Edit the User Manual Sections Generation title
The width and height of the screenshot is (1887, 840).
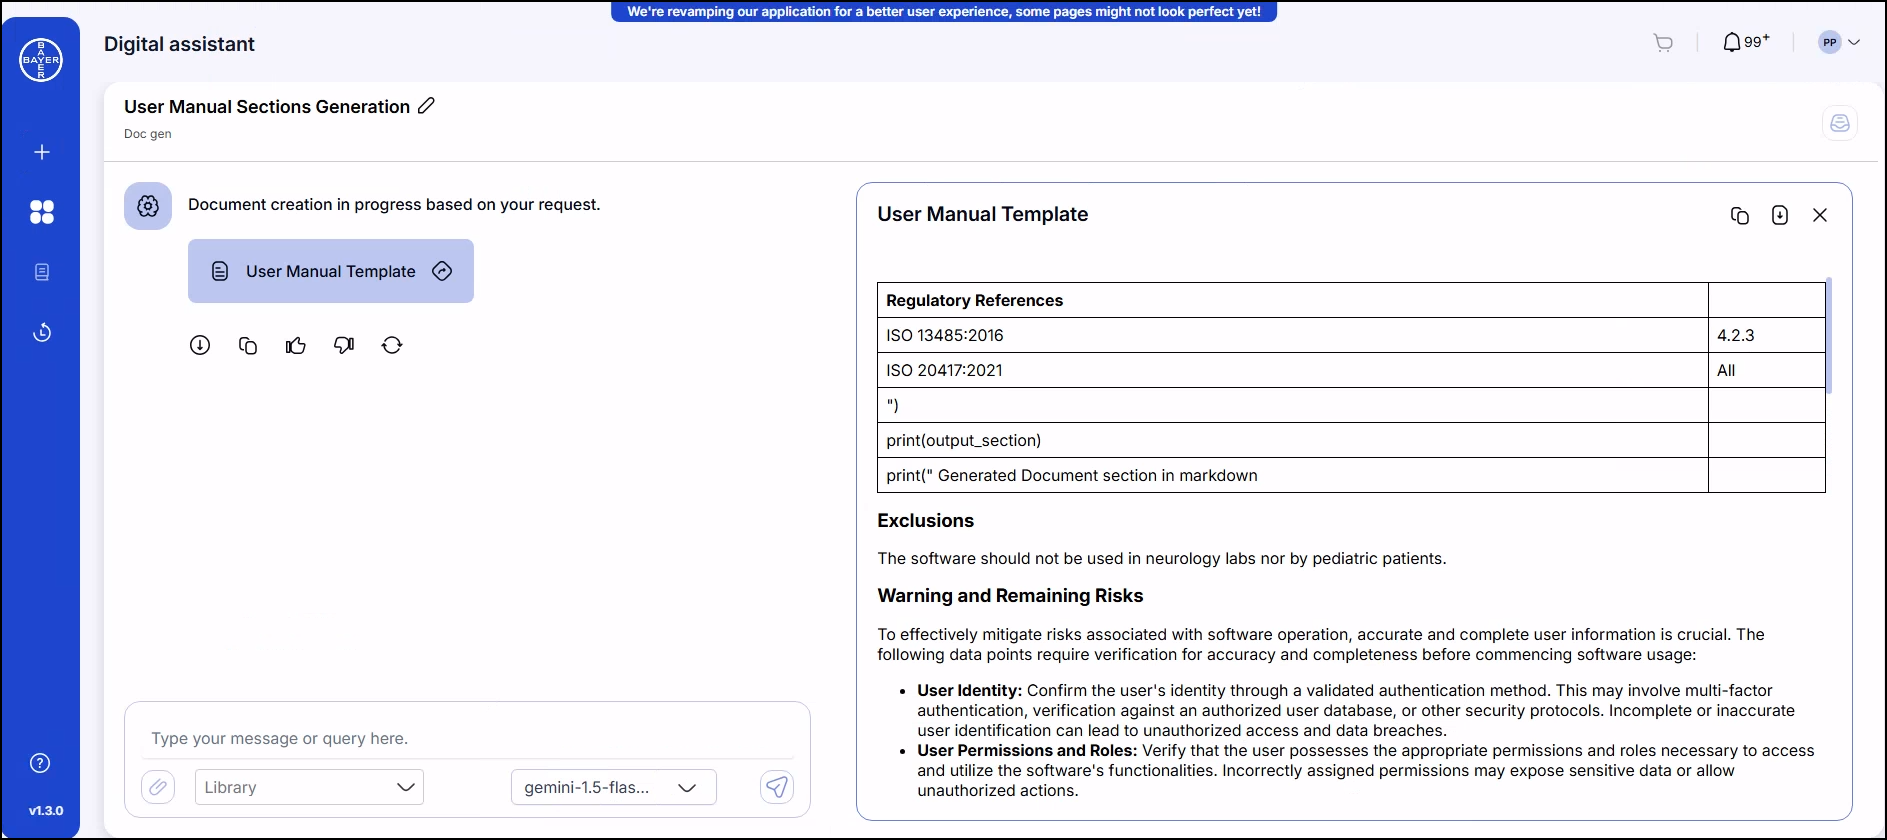427,105
